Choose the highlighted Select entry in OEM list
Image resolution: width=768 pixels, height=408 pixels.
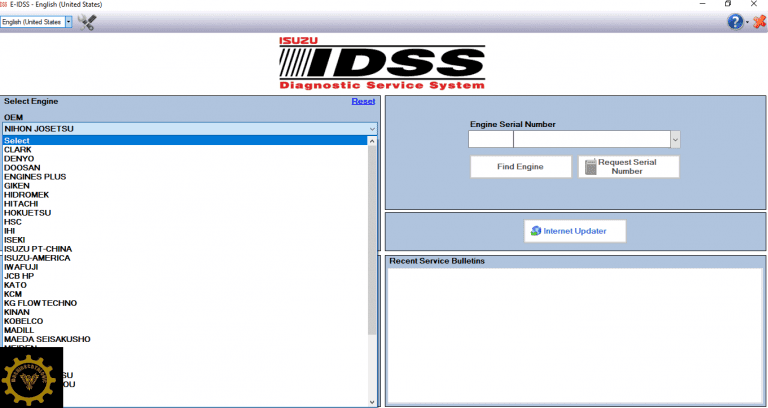pyautogui.click(x=185, y=141)
